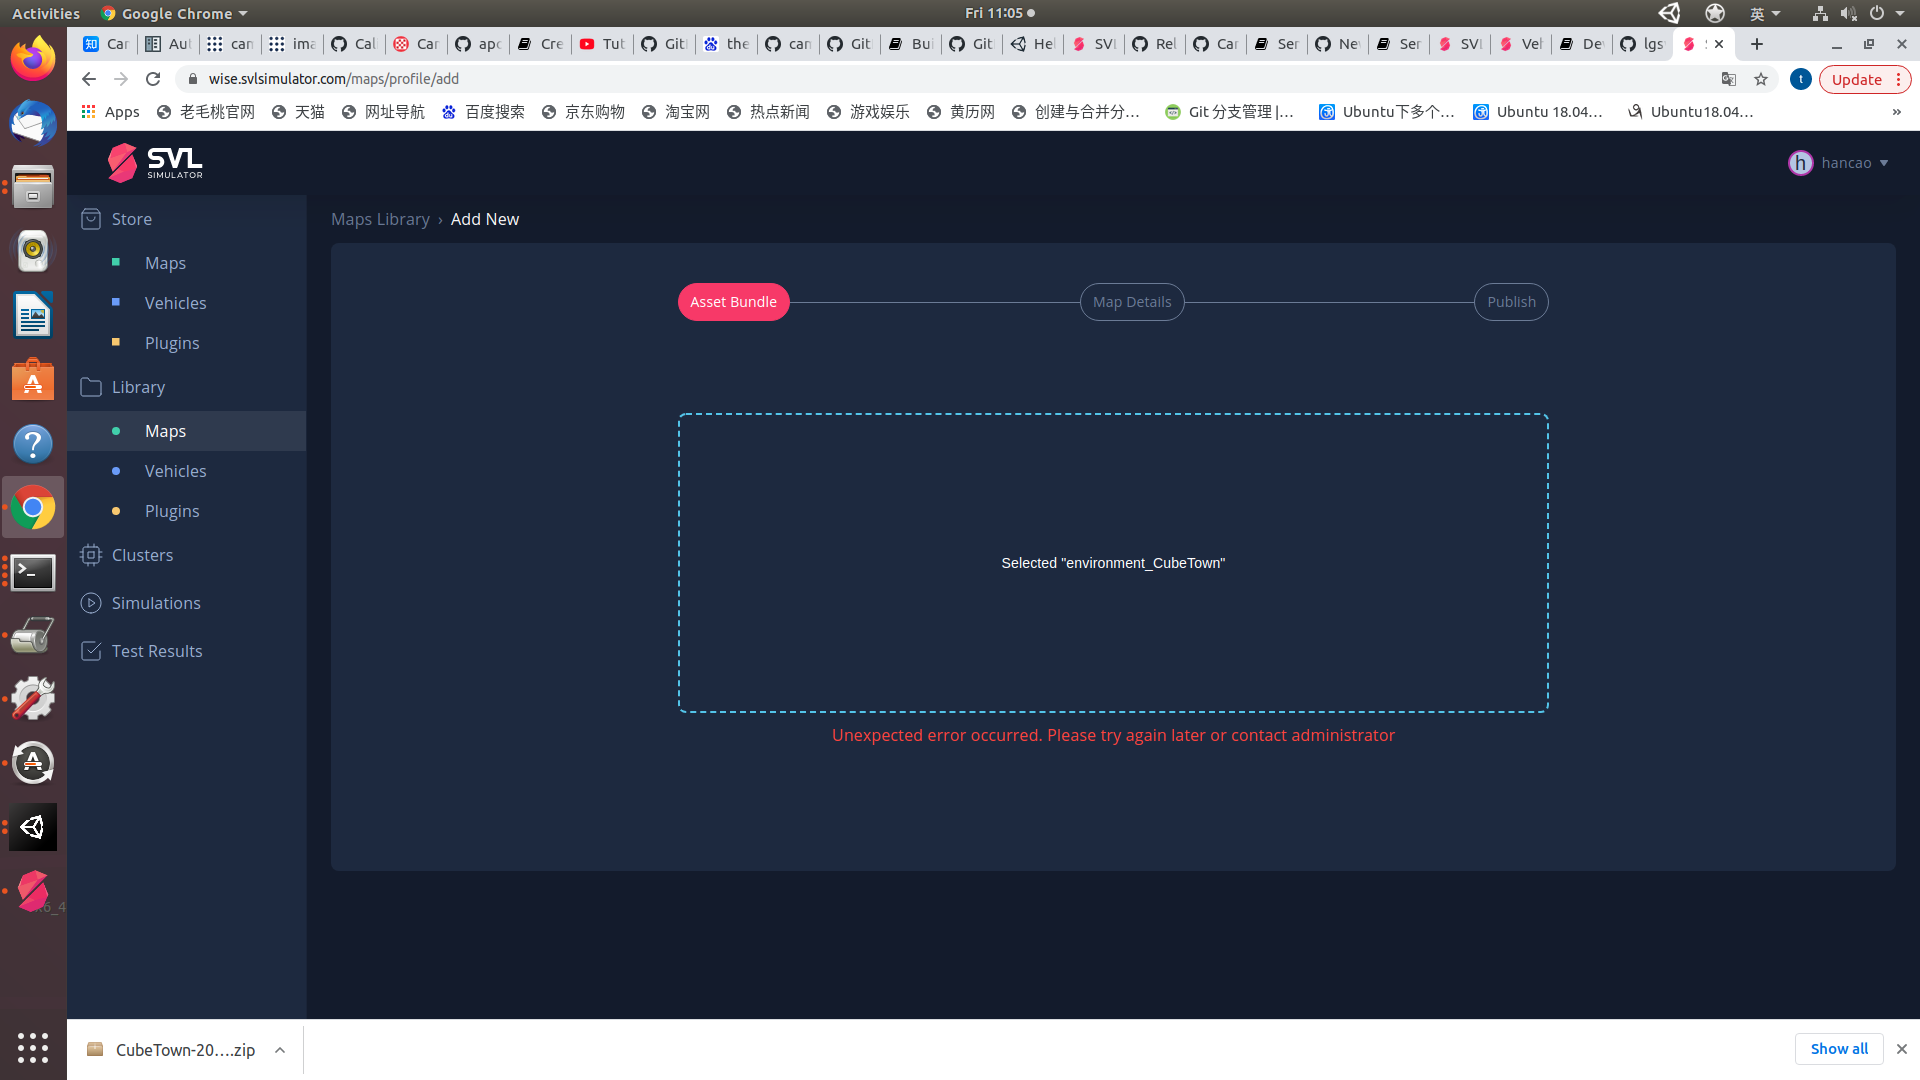The width and height of the screenshot is (1920, 1080).
Task: Reload the page with the refresh icon
Action: (152, 79)
